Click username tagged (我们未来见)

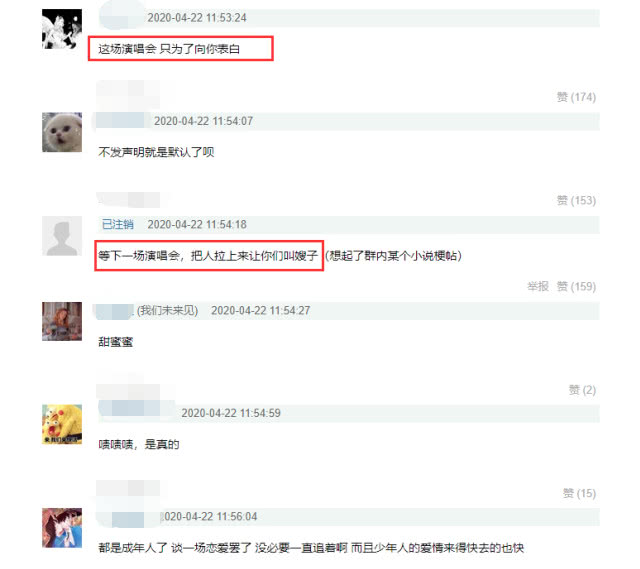146,311
